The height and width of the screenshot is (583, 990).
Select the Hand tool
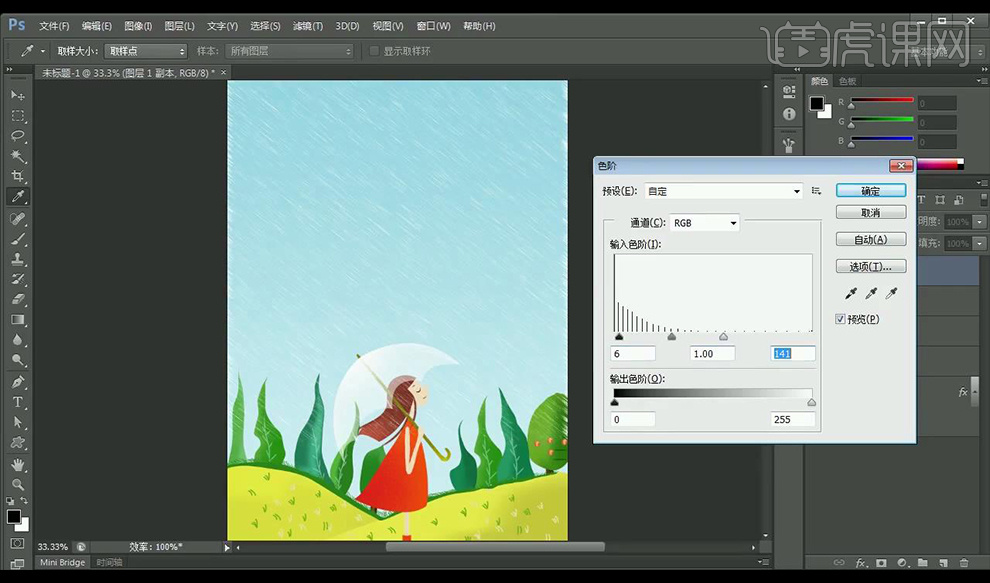(x=18, y=465)
